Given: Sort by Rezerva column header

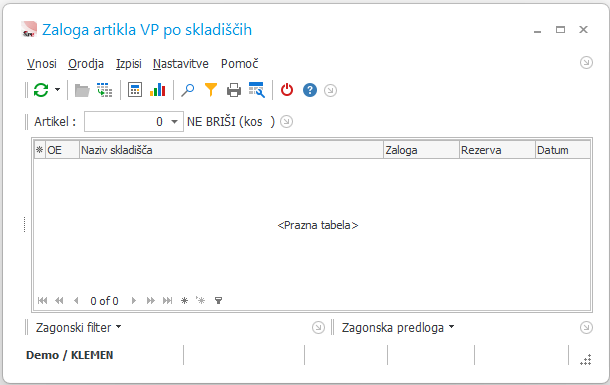Looking at the screenshot, I should click(x=497, y=150).
